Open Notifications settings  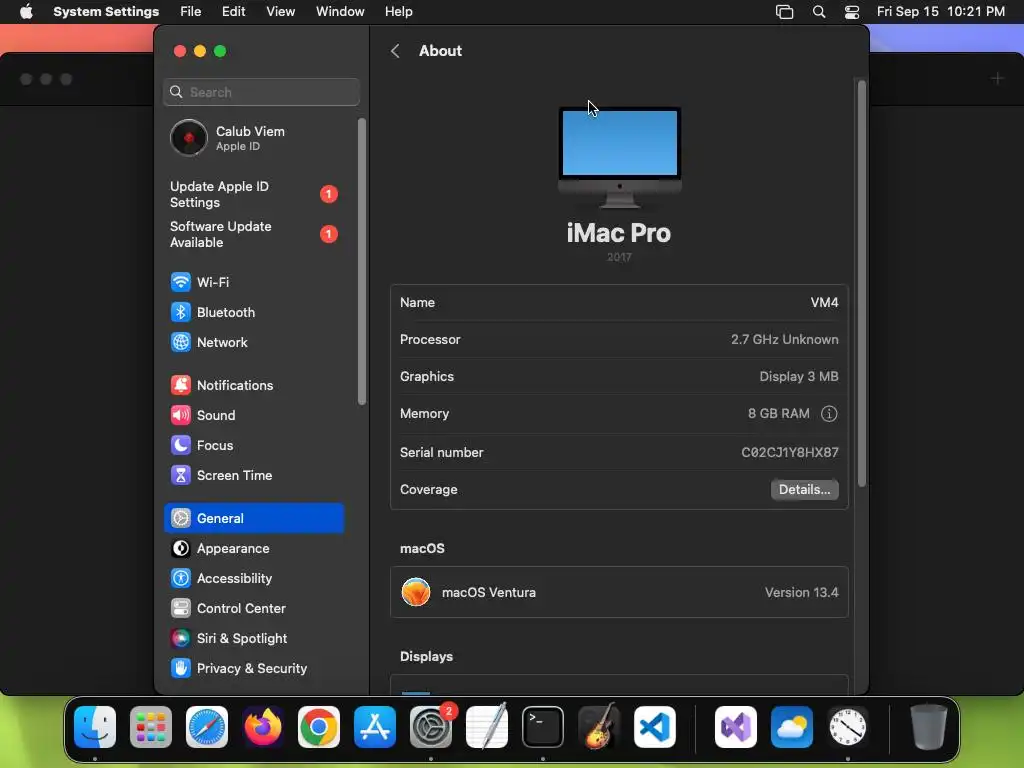pos(253,385)
